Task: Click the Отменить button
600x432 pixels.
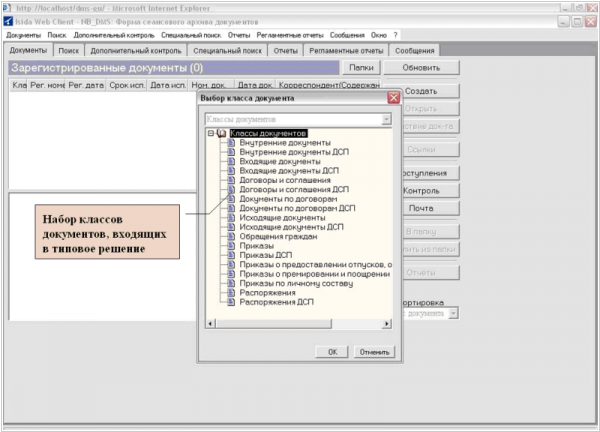Action: coord(368,352)
